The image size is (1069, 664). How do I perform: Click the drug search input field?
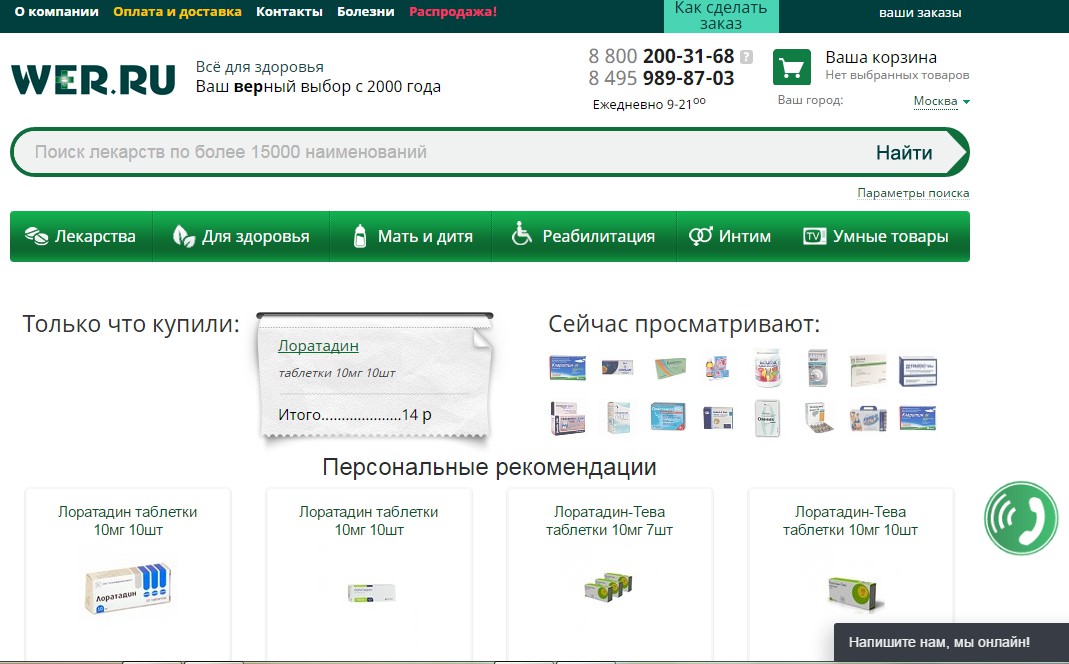tap(436, 151)
